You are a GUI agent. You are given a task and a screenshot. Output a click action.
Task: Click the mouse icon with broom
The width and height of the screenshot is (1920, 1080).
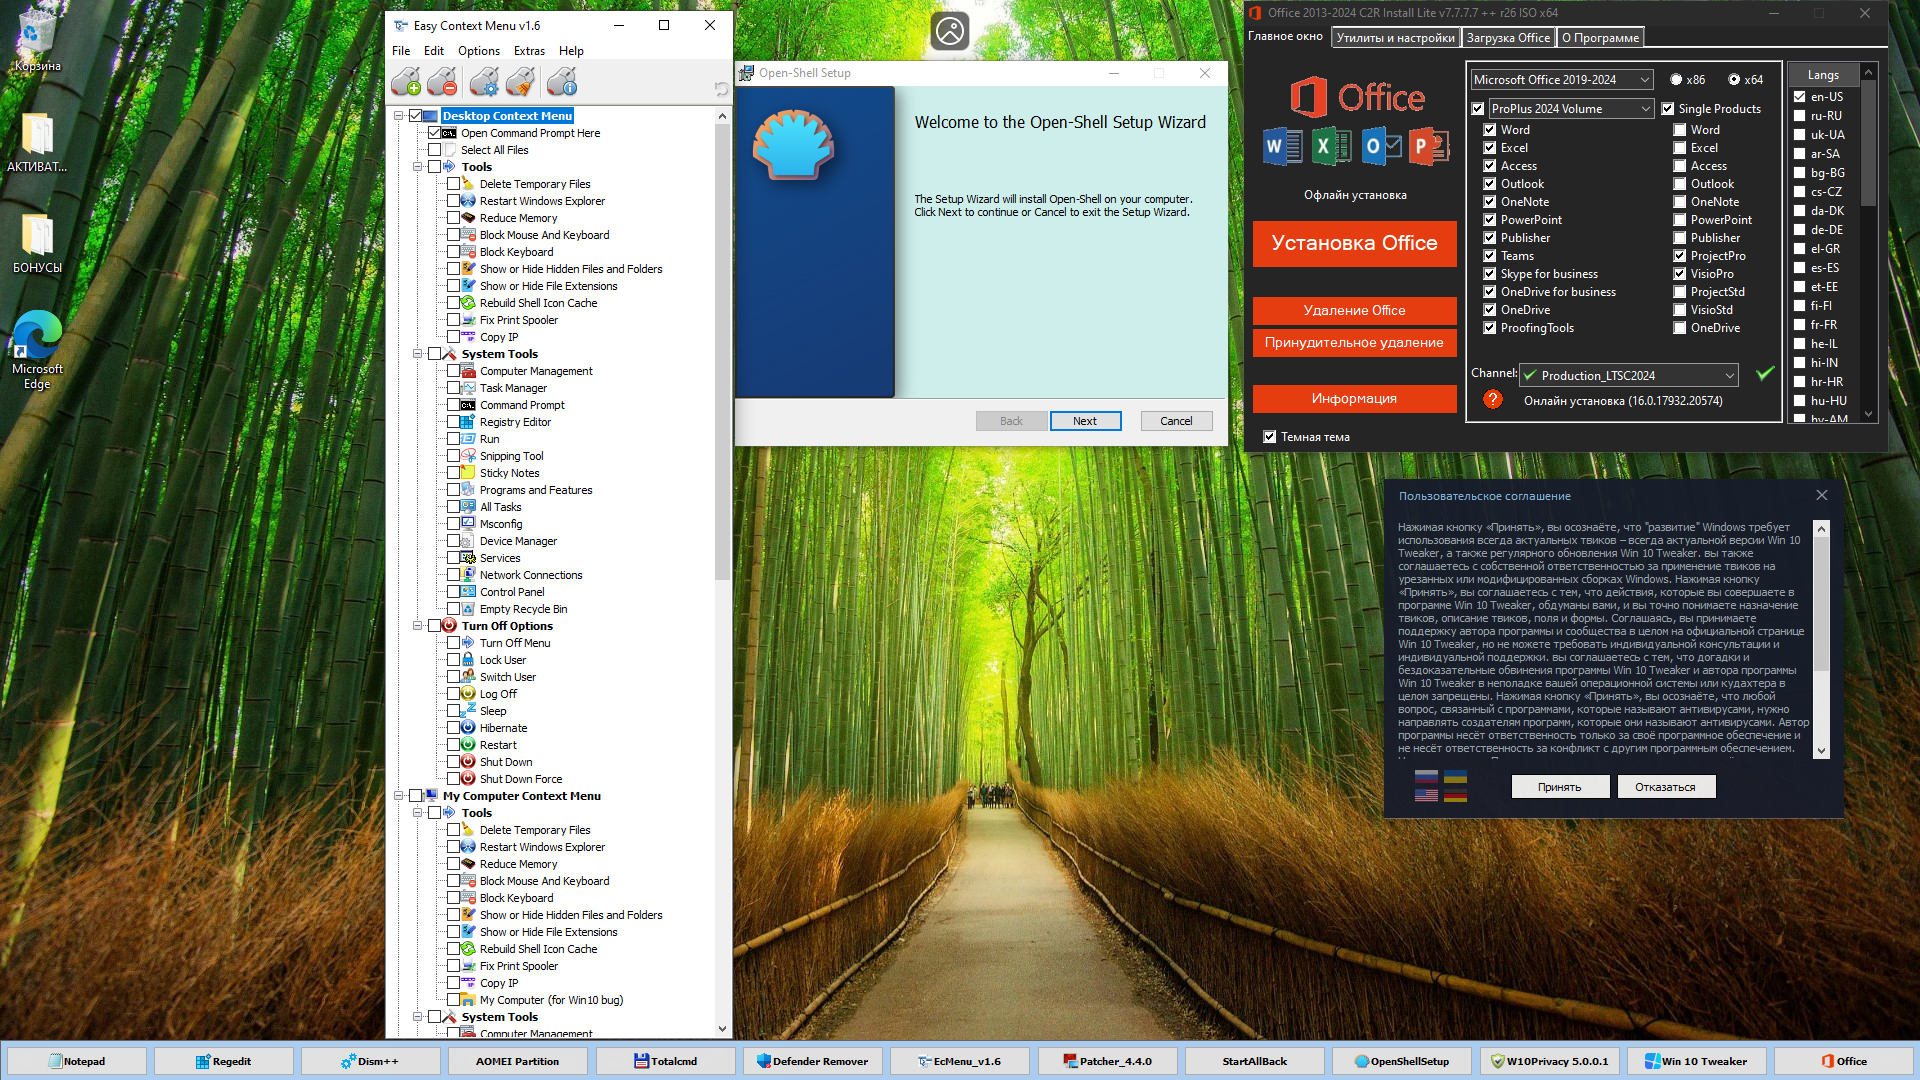point(520,81)
